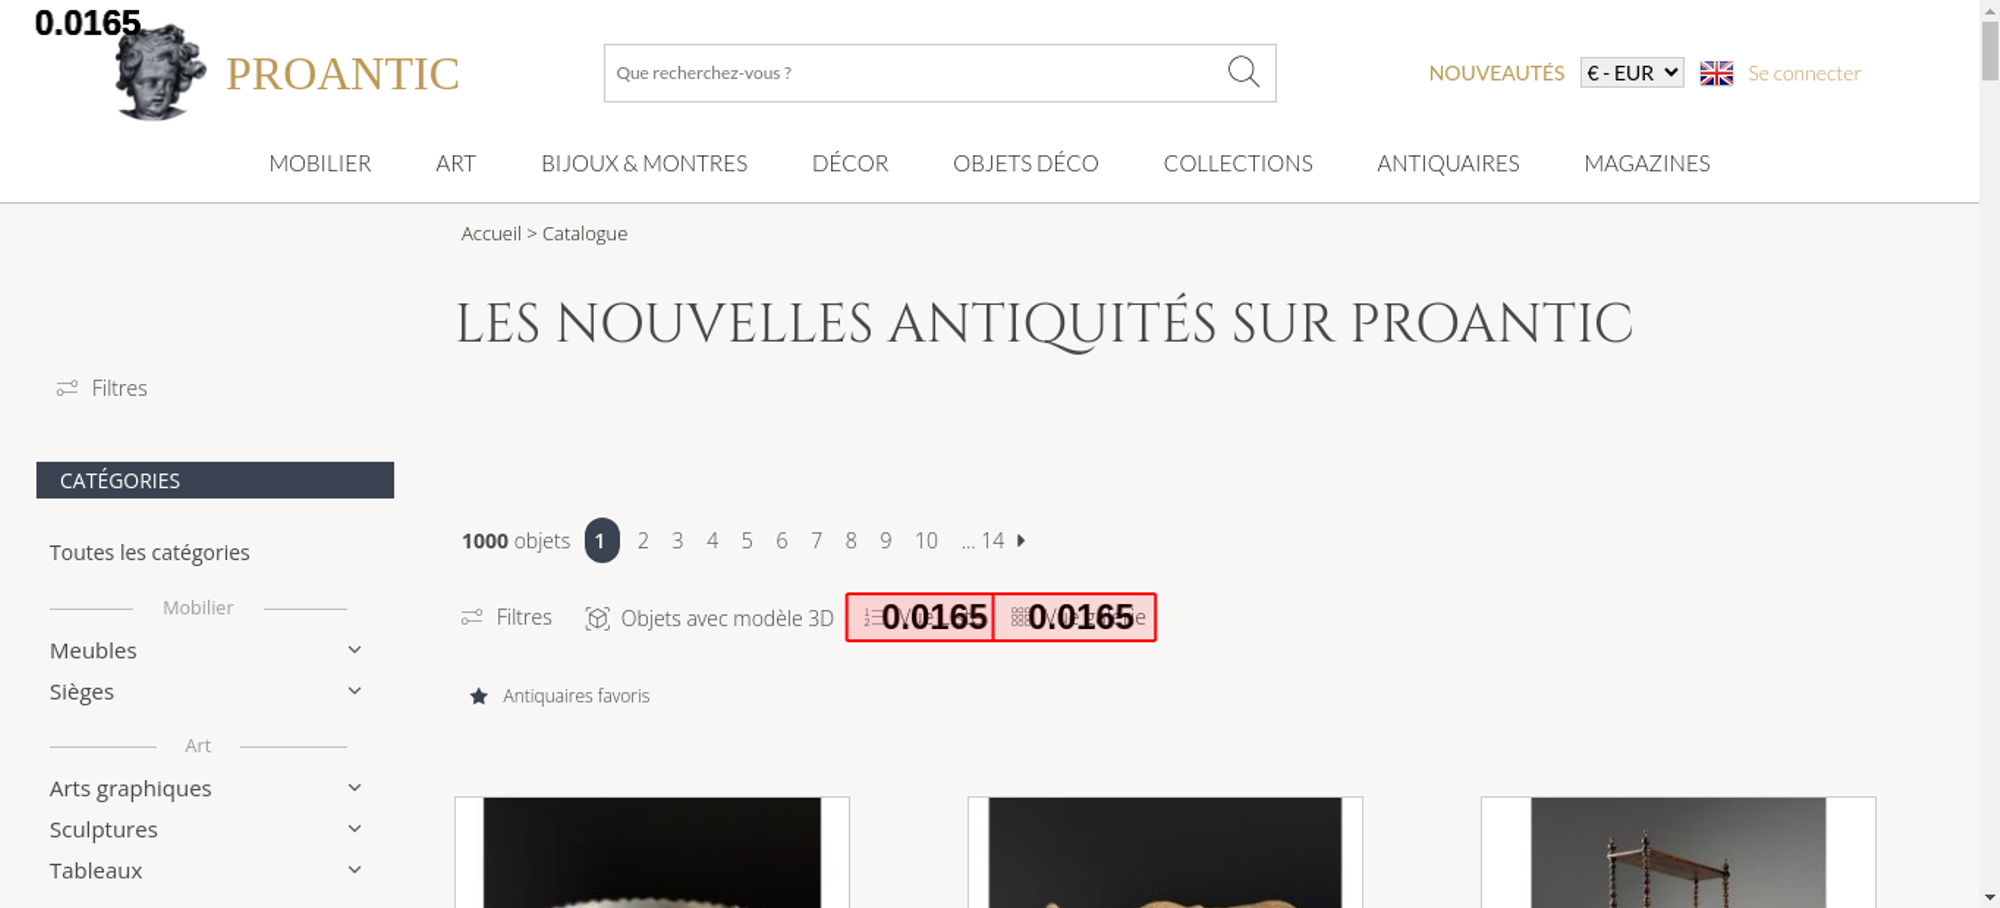Expand the Arts graphiques category

click(x=354, y=788)
